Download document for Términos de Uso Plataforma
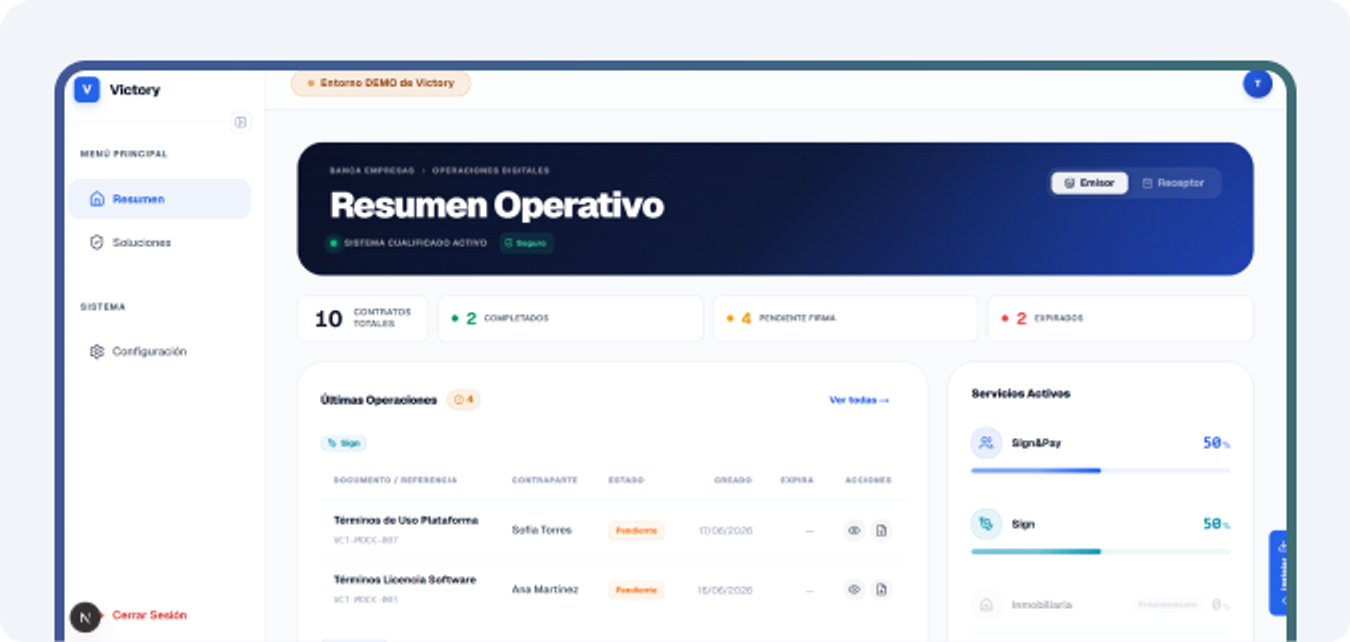 tap(881, 531)
